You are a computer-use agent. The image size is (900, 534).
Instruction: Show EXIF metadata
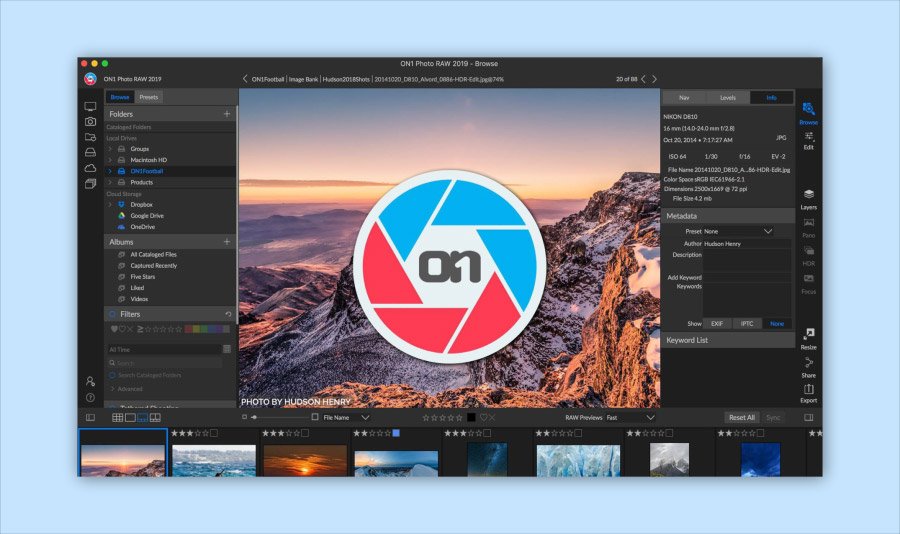[x=717, y=324]
